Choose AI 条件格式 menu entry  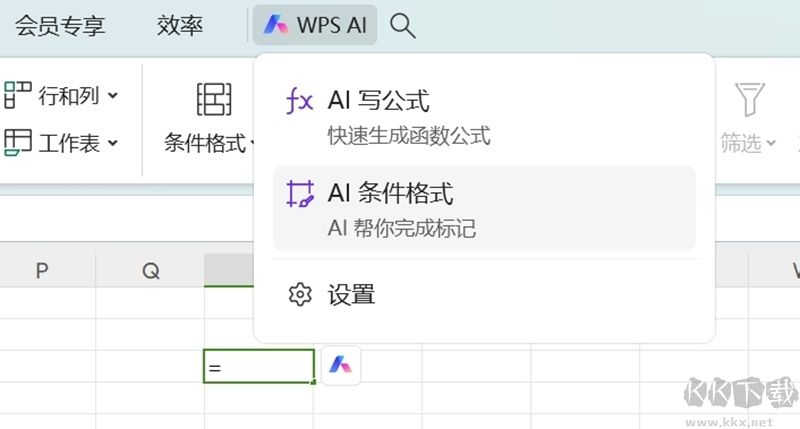coord(484,209)
